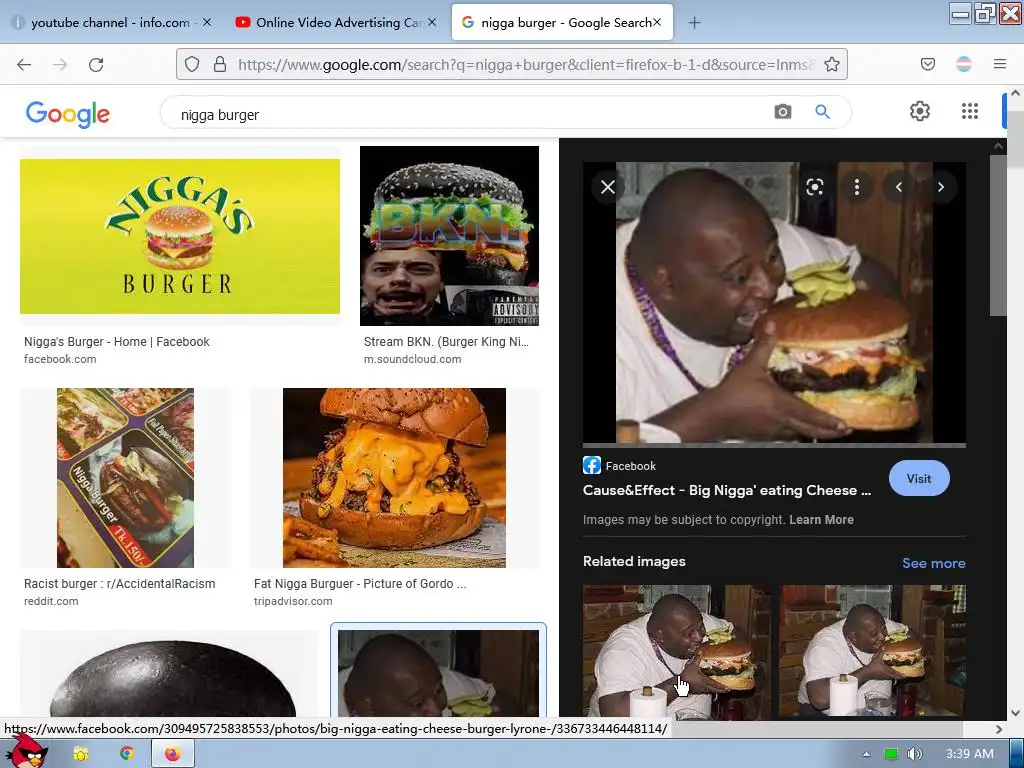Viewport: 1024px width, 768px height.
Task: Open the Firefox hamburger application menu
Action: (x=1000, y=64)
